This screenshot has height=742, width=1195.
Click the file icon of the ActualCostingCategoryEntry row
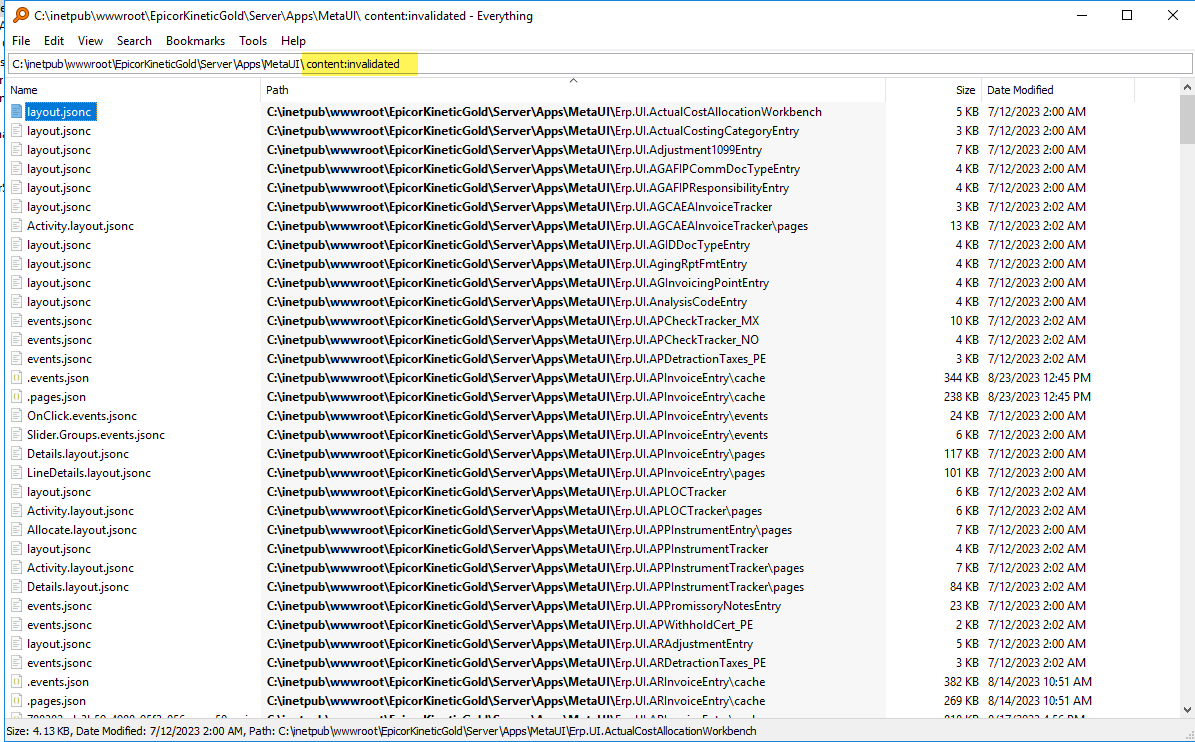[17, 131]
